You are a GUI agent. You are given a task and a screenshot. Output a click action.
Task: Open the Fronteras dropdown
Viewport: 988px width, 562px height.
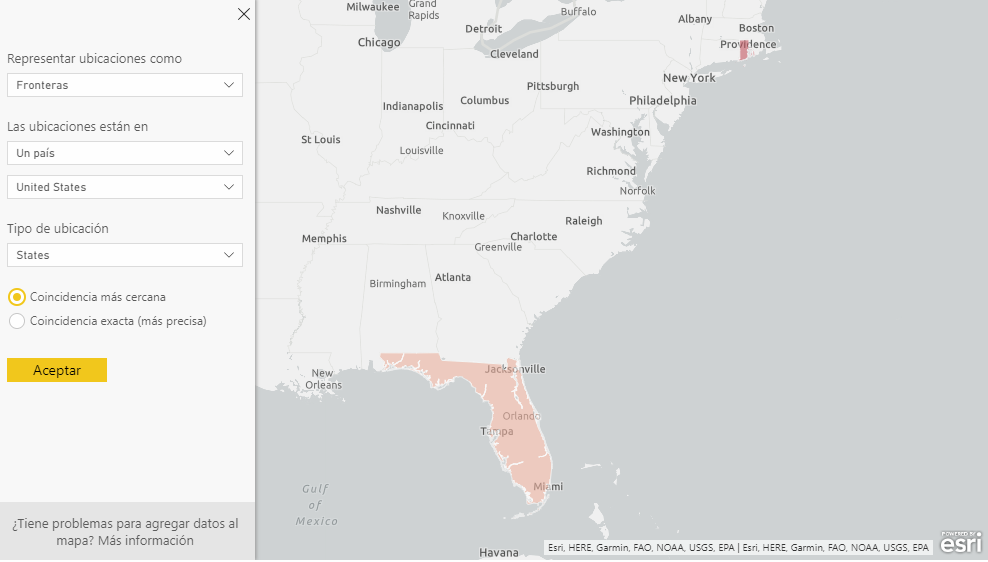(125, 85)
